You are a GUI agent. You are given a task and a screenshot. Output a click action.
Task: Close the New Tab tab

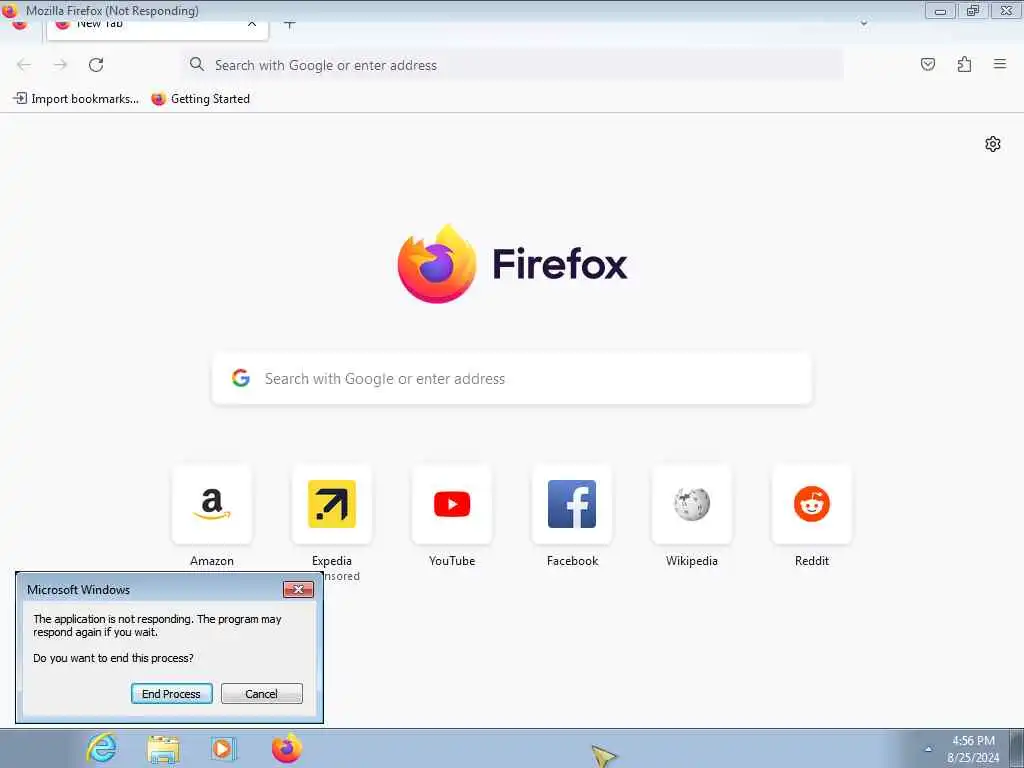tap(252, 25)
